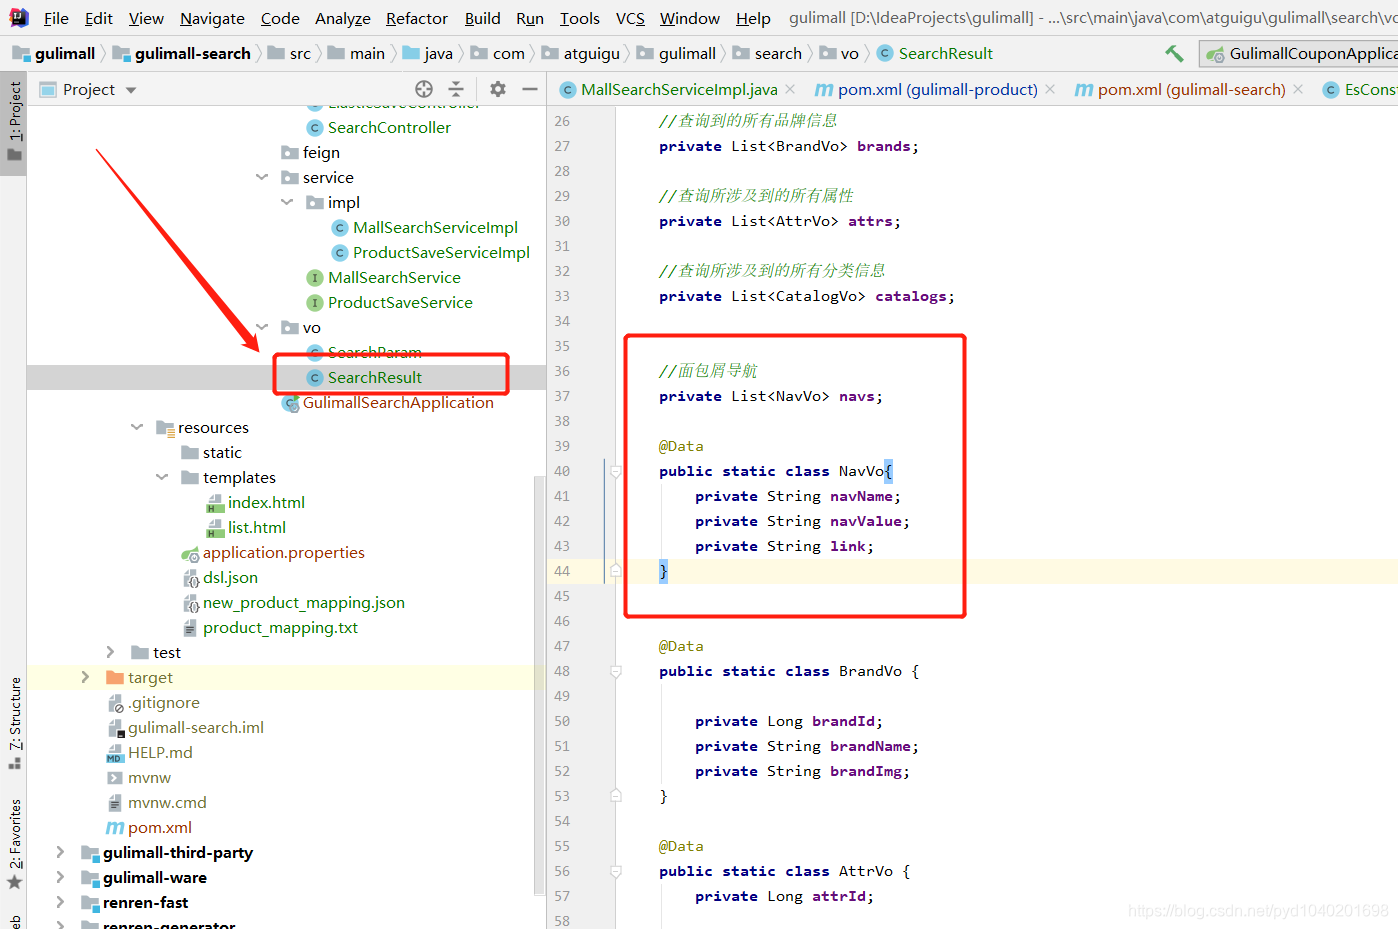Image resolution: width=1398 pixels, height=929 pixels.
Task: Close the MallSearchServiceImpl.java tab
Action: click(x=790, y=89)
